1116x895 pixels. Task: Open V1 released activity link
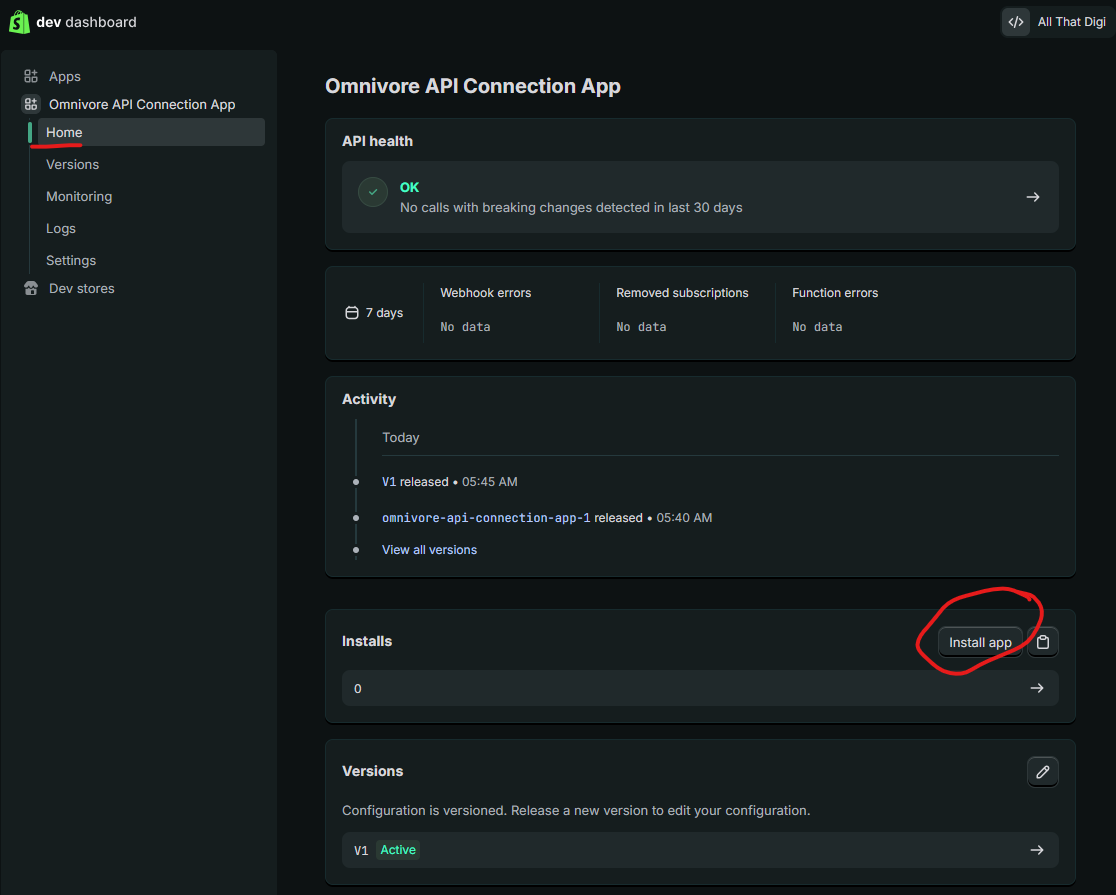[x=389, y=482]
